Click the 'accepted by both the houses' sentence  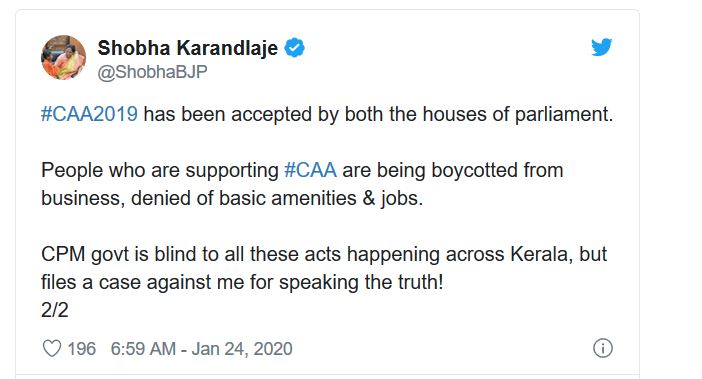327,114
